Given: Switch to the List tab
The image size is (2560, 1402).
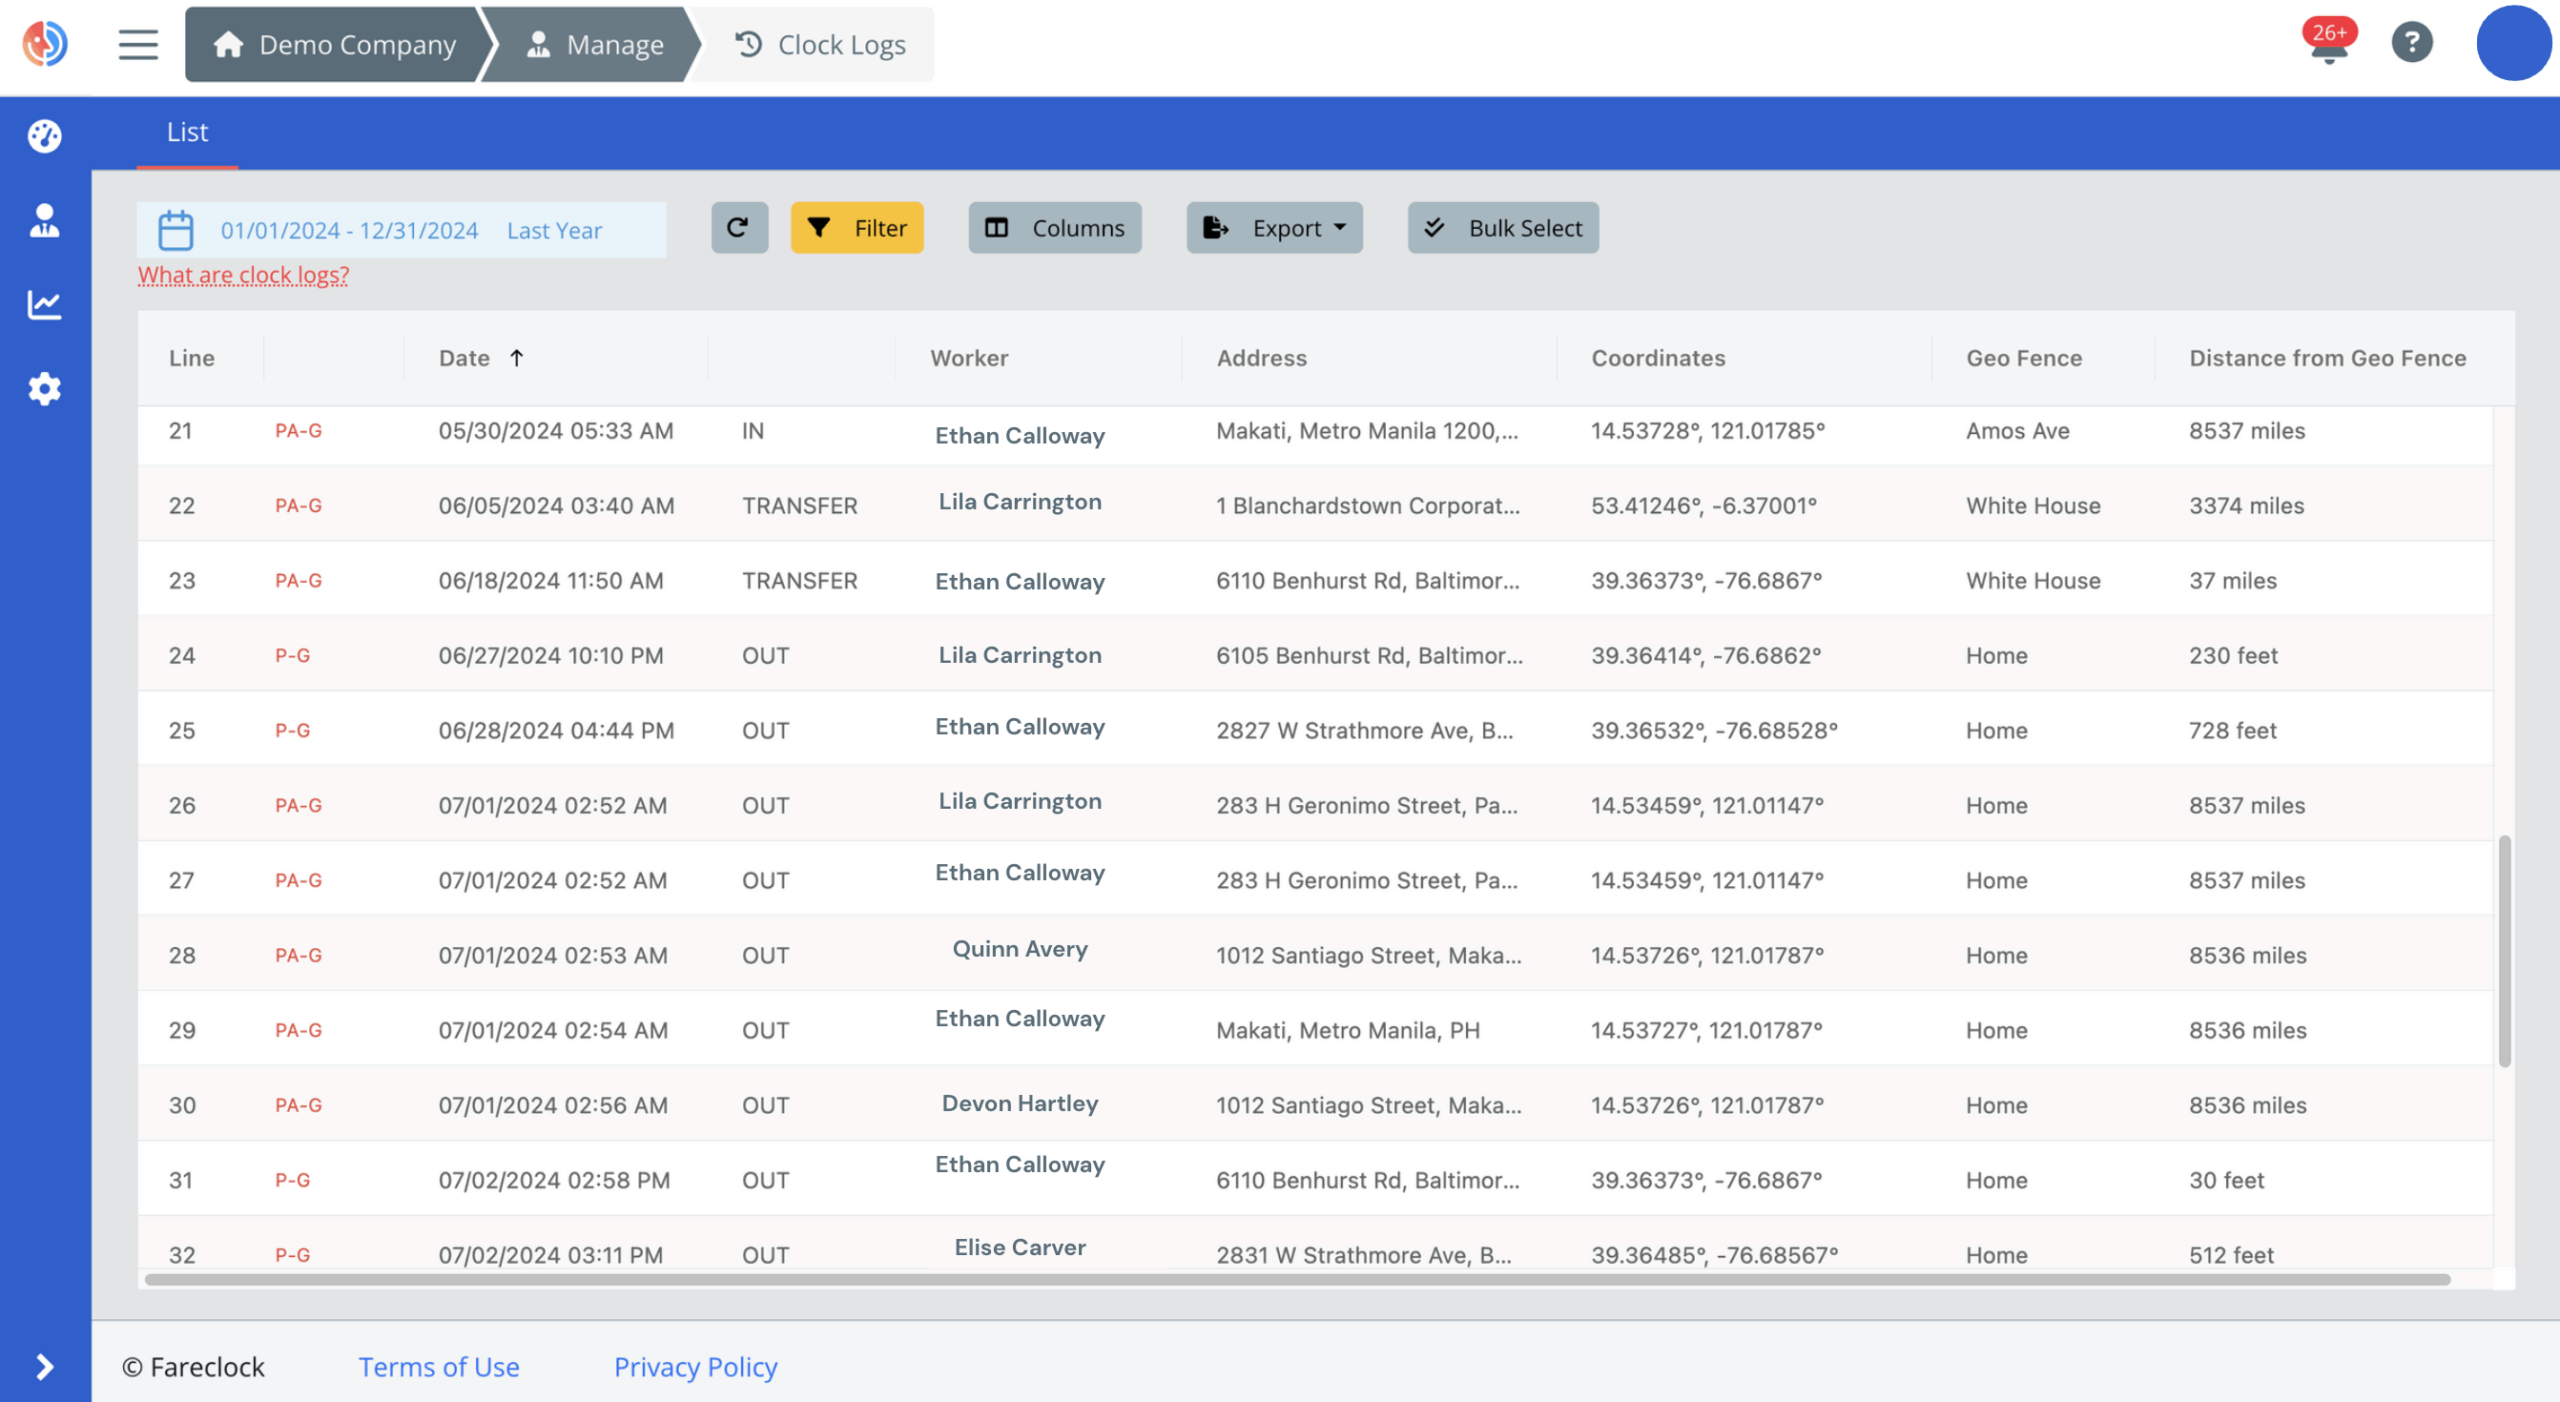Looking at the screenshot, I should 186,132.
